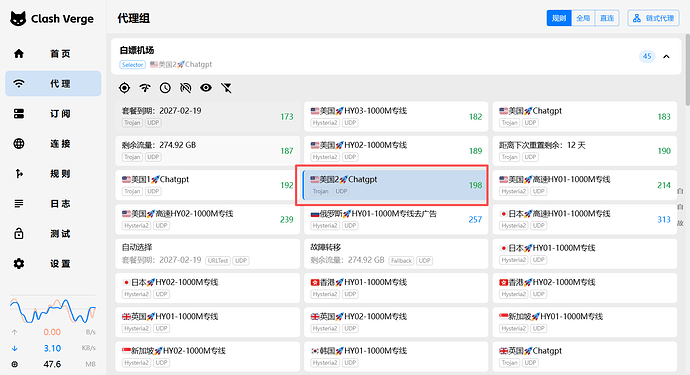The height and width of the screenshot is (375, 690).
Task: Collapse the 白嫖机场 proxy group
Action: 666,56
